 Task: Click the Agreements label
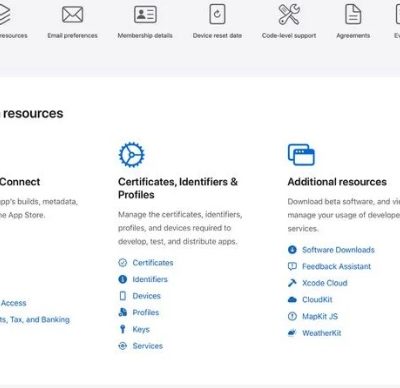353,35
